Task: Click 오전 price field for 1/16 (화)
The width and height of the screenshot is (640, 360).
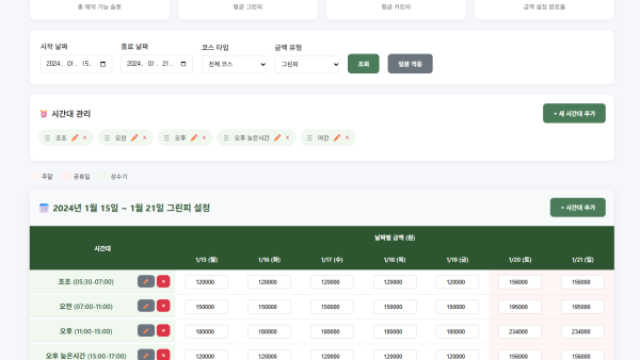Action: pos(269,307)
